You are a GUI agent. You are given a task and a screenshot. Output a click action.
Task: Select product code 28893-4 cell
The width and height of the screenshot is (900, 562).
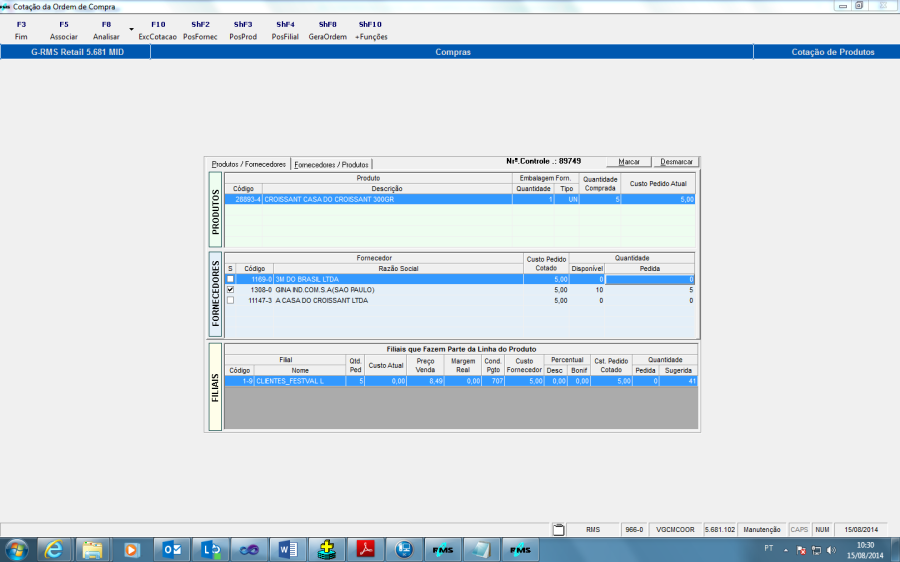tap(243, 199)
